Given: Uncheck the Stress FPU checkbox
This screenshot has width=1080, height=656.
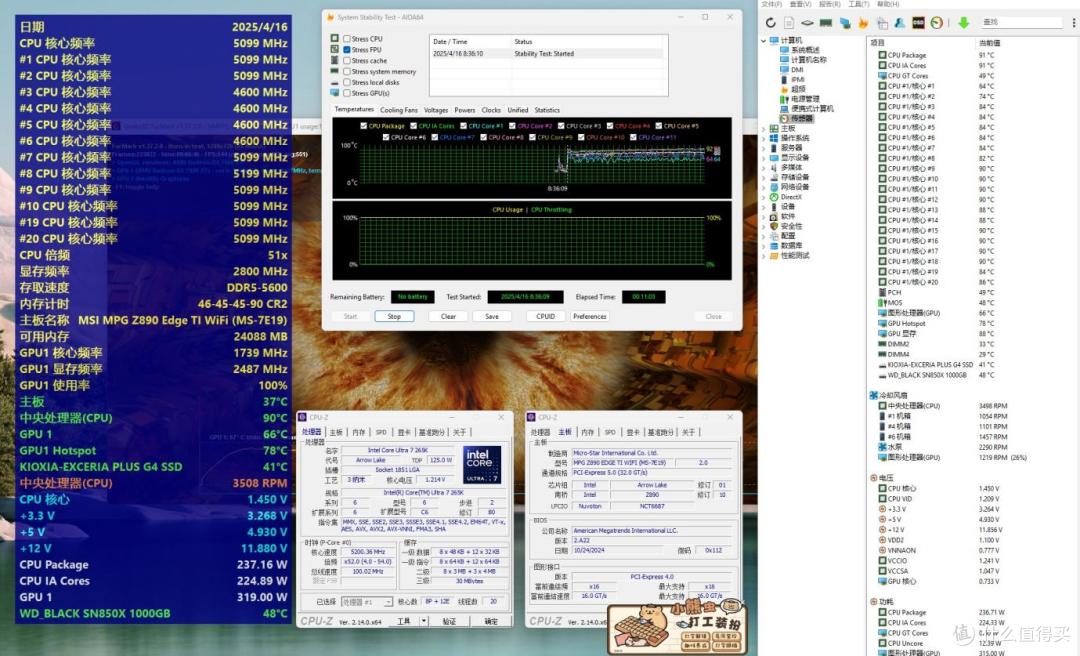Looking at the screenshot, I should click(x=346, y=50).
